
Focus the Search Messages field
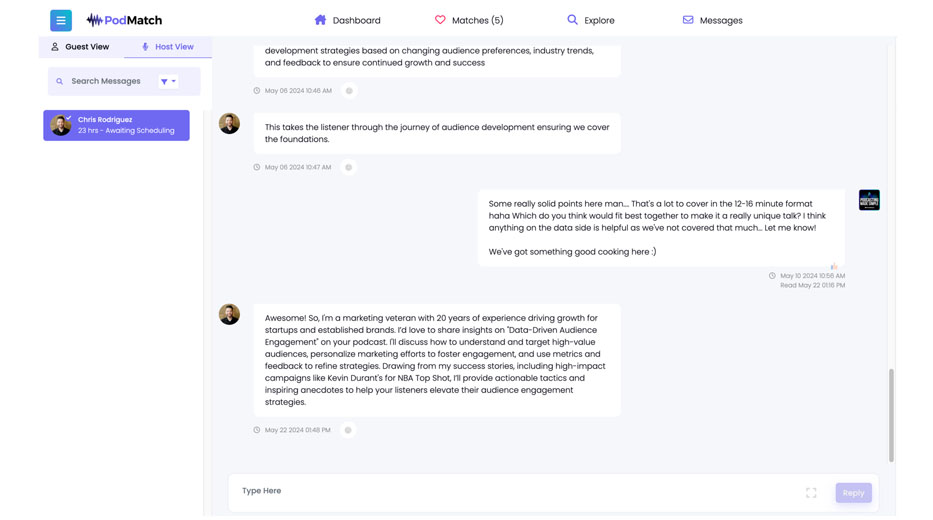click(106, 81)
